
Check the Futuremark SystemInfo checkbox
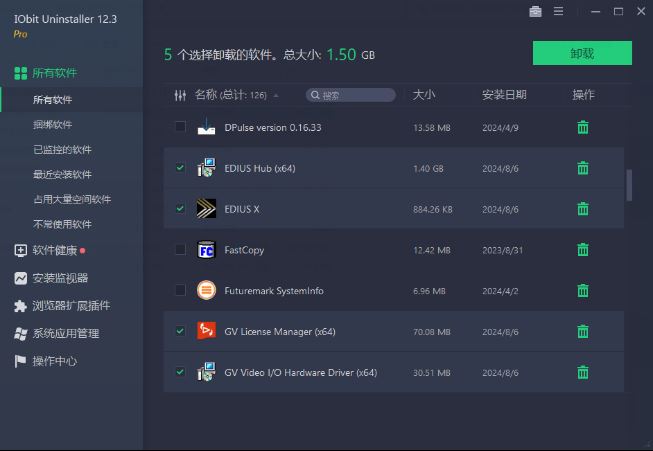[180, 290]
